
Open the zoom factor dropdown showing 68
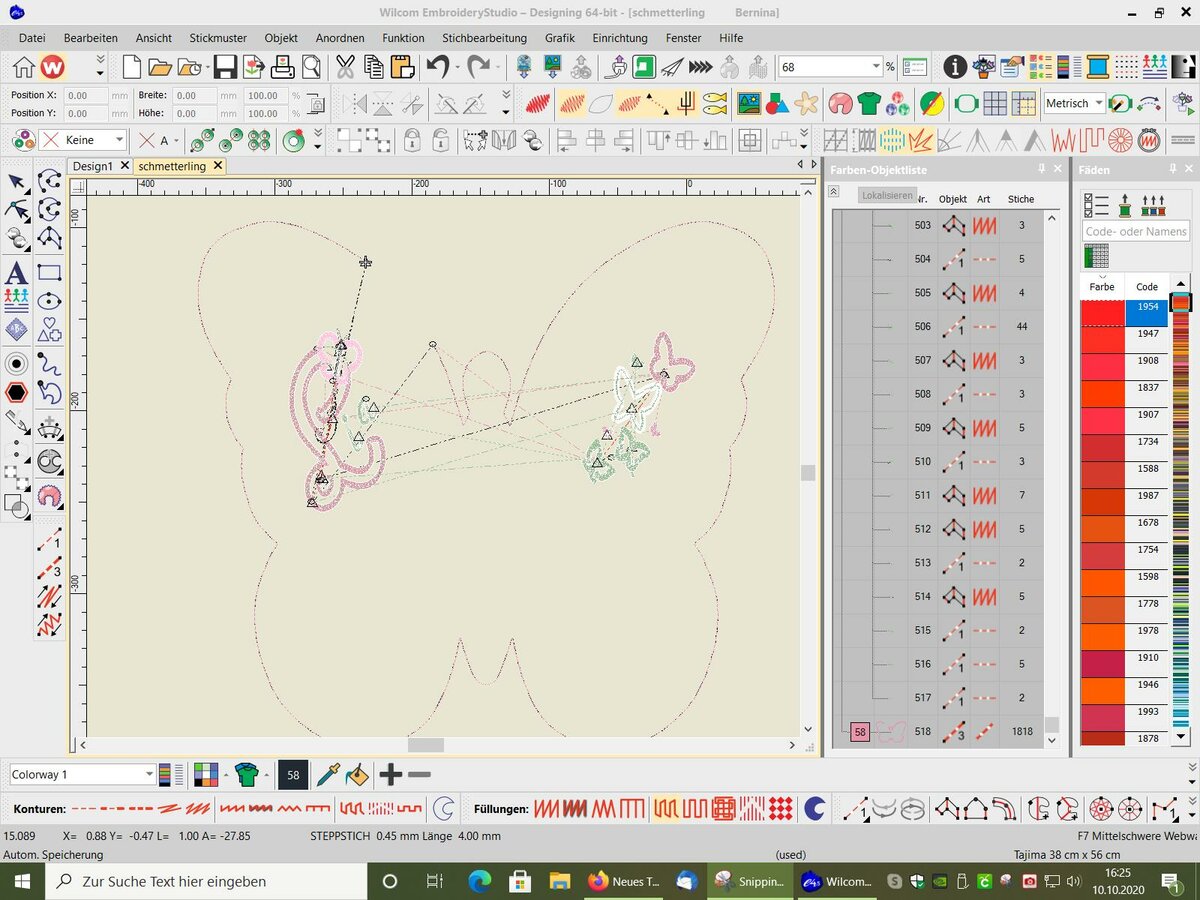pos(876,67)
